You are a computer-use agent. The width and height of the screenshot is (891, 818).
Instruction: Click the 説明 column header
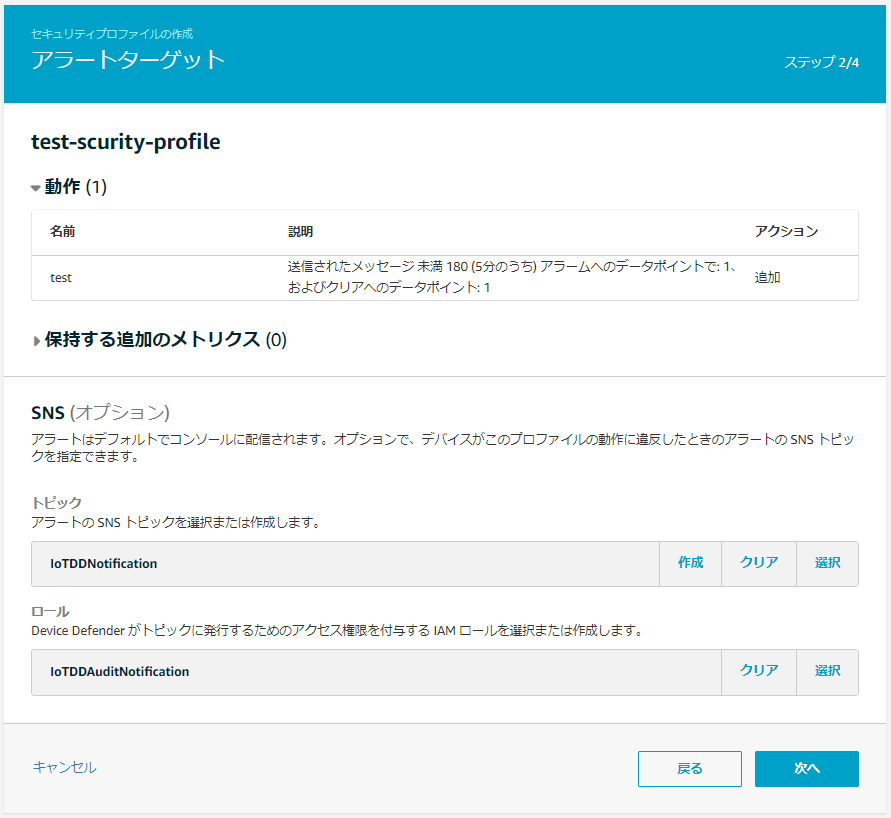(x=300, y=231)
